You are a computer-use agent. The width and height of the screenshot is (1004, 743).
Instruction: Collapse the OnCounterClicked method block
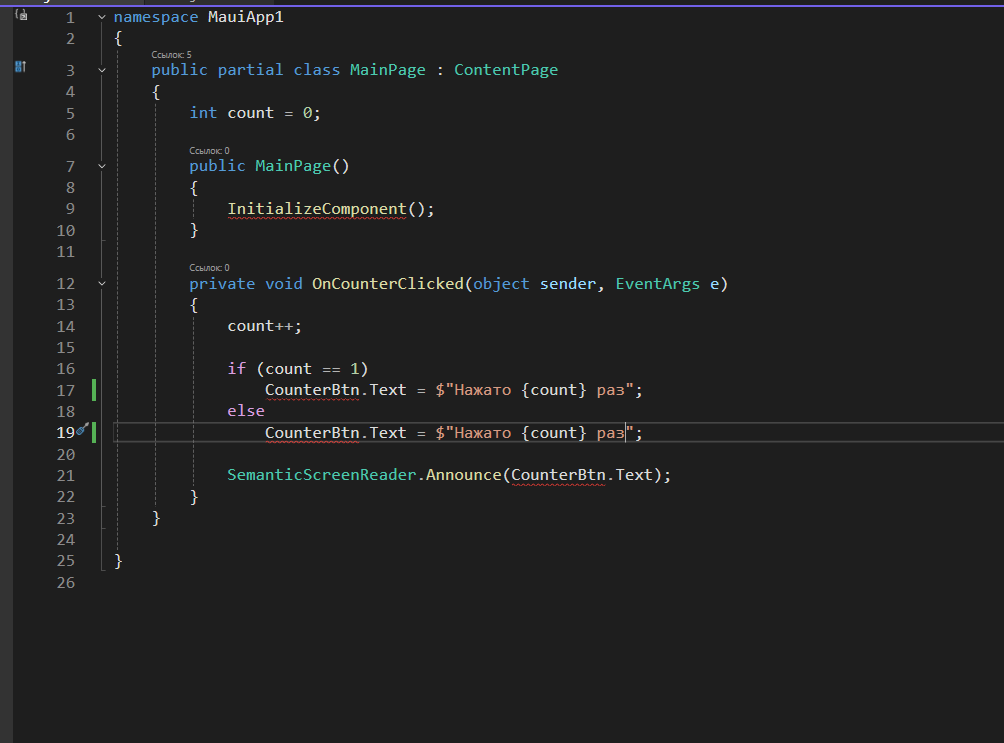[x=102, y=283]
